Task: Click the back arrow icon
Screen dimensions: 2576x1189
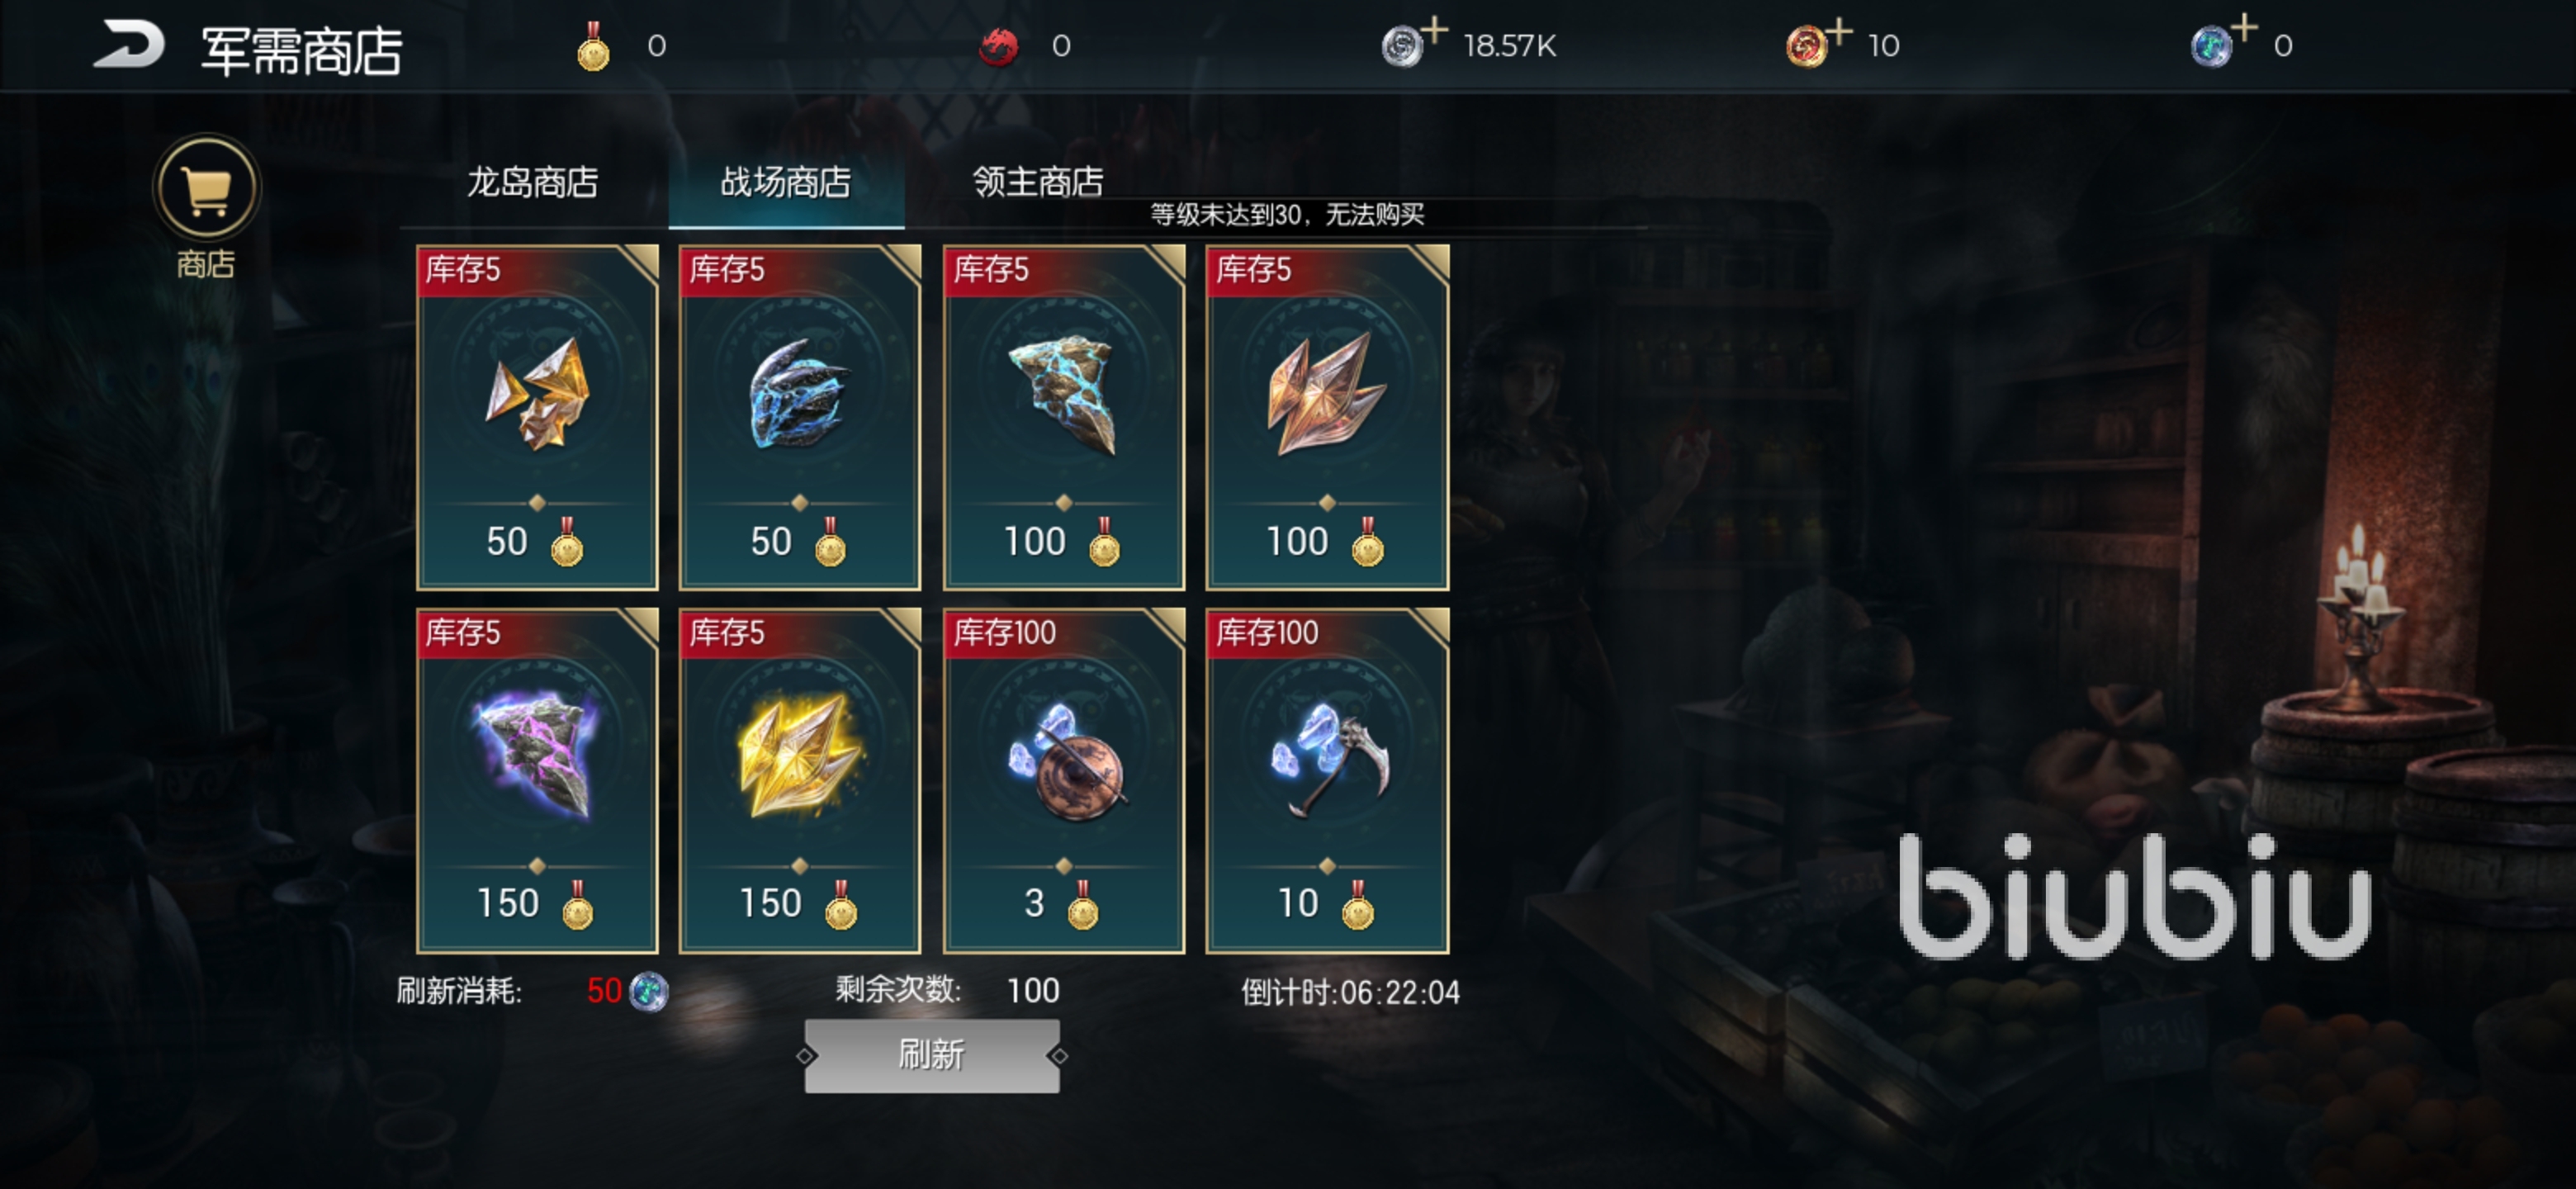Action: [128, 45]
